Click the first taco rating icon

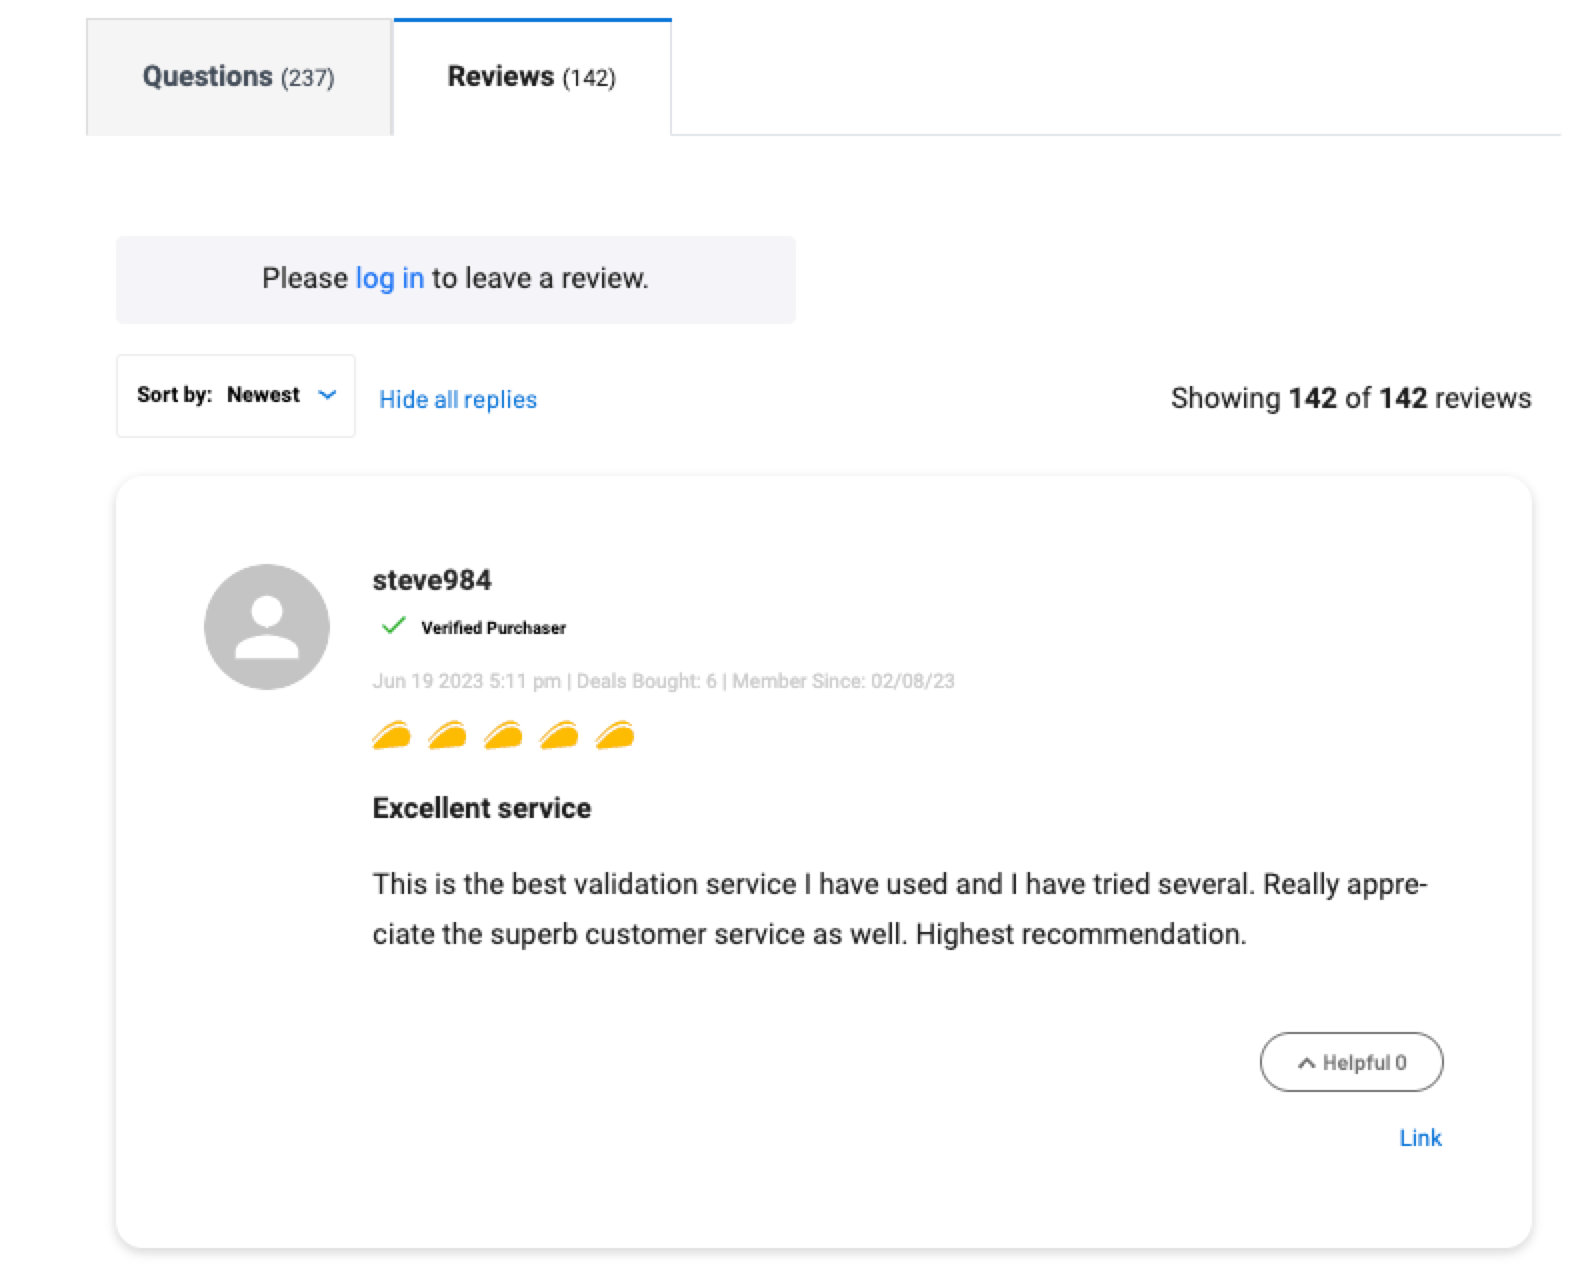coord(391,736)
